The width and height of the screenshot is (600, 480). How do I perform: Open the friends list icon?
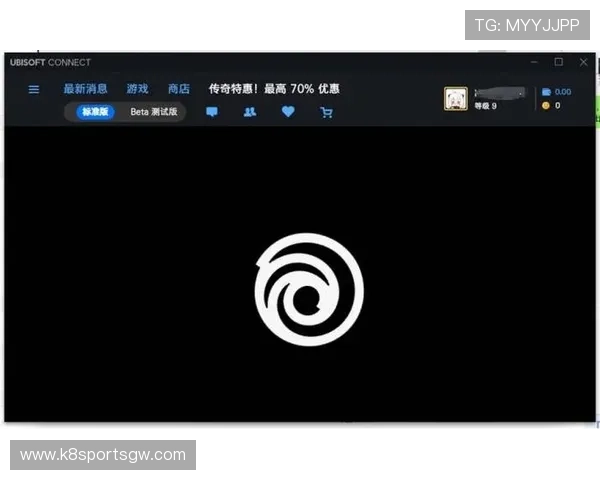coord(249,112)
